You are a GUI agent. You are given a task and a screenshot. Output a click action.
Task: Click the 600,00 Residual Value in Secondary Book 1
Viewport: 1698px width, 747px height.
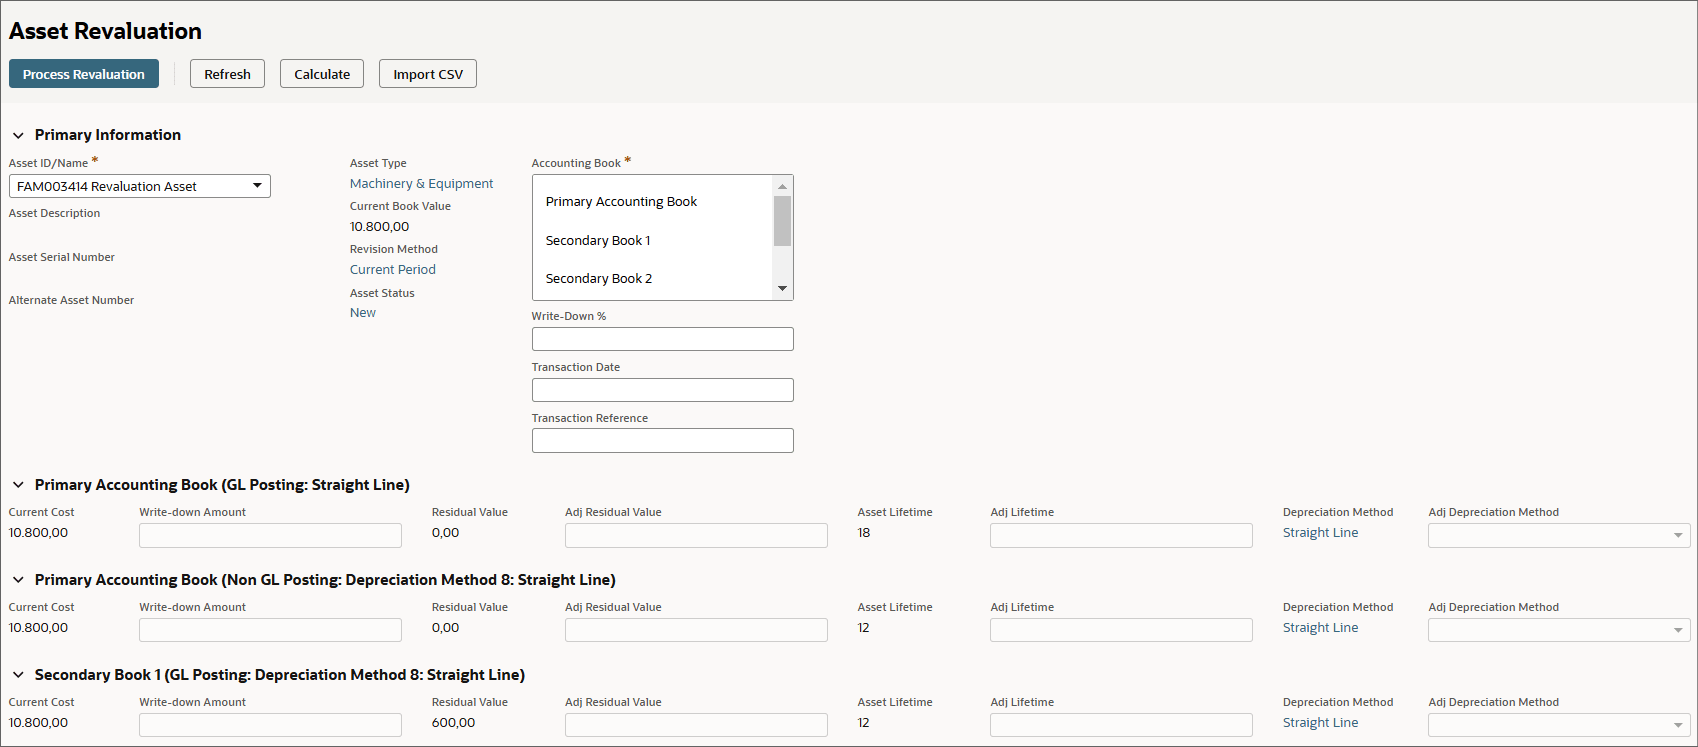pyautogui.click(x=453, y=723)
